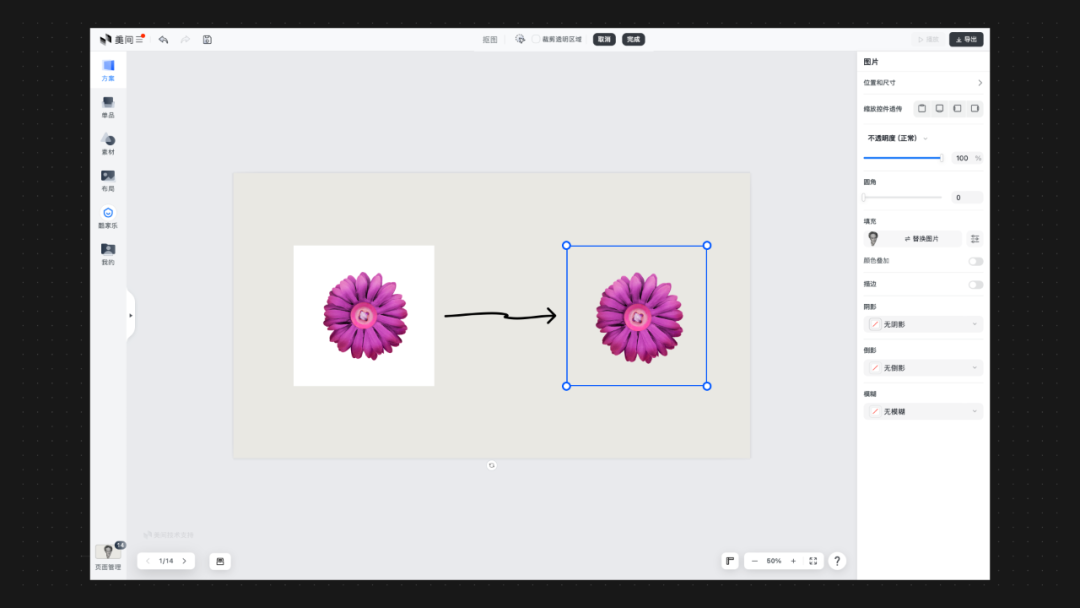Open the 布局 layout panel
The height and width of the screenshot is (608, 1080).
pyautogui.click(x=108, y=180)
